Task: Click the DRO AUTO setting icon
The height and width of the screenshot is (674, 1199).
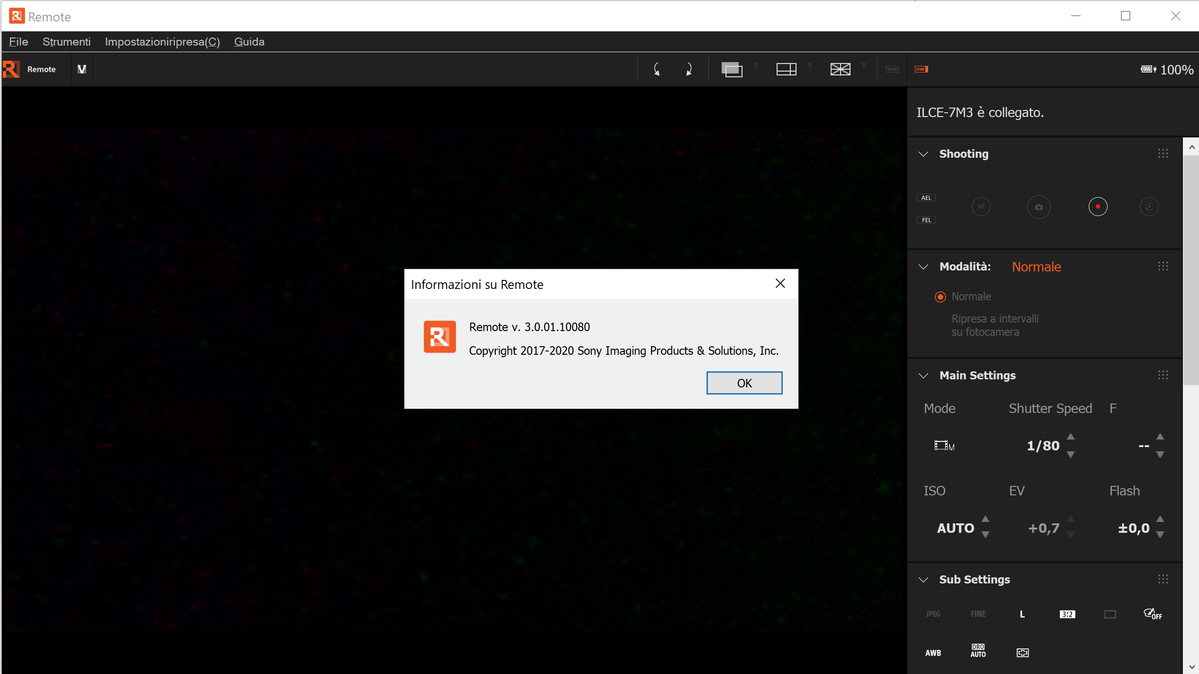Action: click(x=978, y=651)
